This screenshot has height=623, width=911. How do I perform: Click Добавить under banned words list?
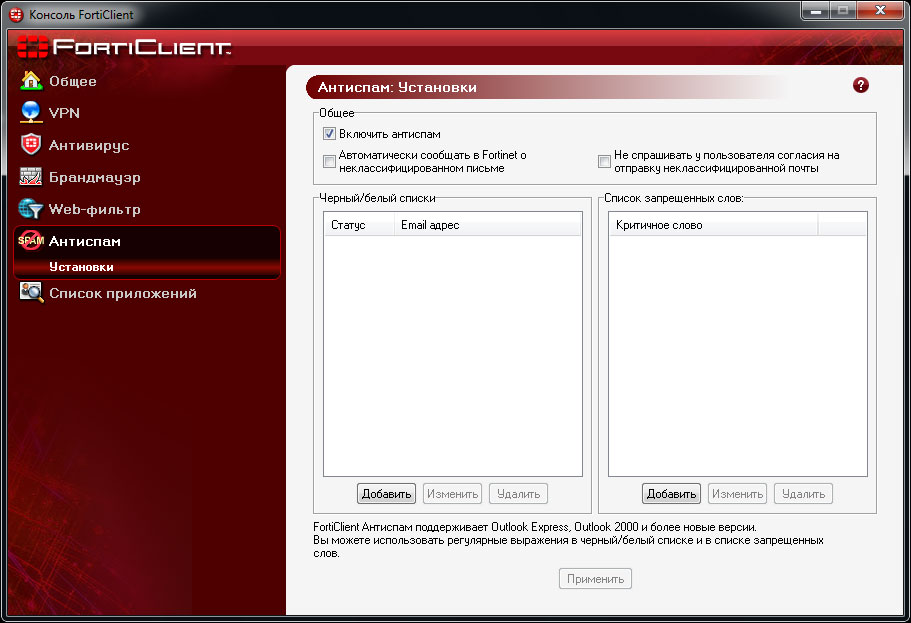671,493
